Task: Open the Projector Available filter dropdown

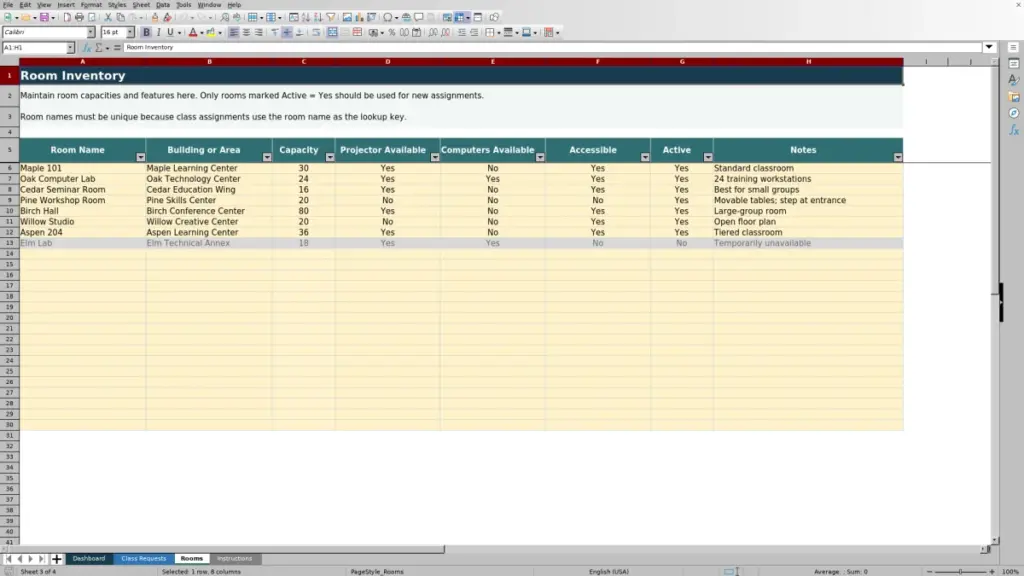Action: [x=435, y=157]
